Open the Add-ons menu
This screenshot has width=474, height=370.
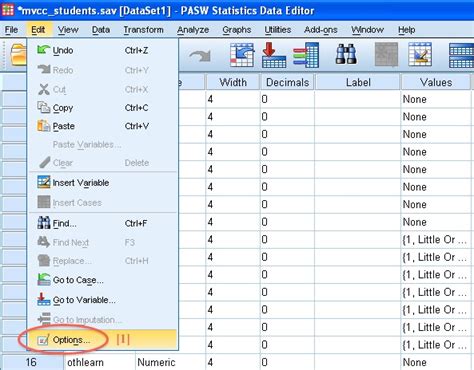pyautogui.click(x=321, y=30)
